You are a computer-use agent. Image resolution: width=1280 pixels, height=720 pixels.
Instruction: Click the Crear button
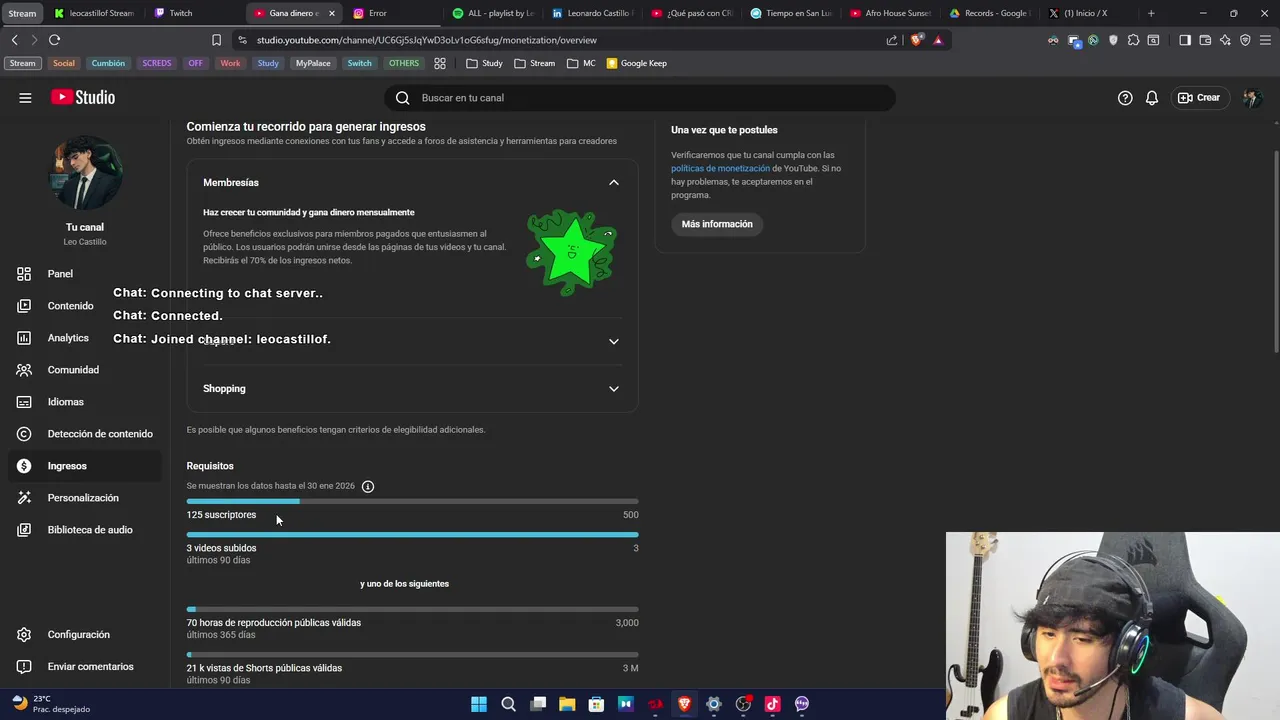click(x=1199, y=98)
